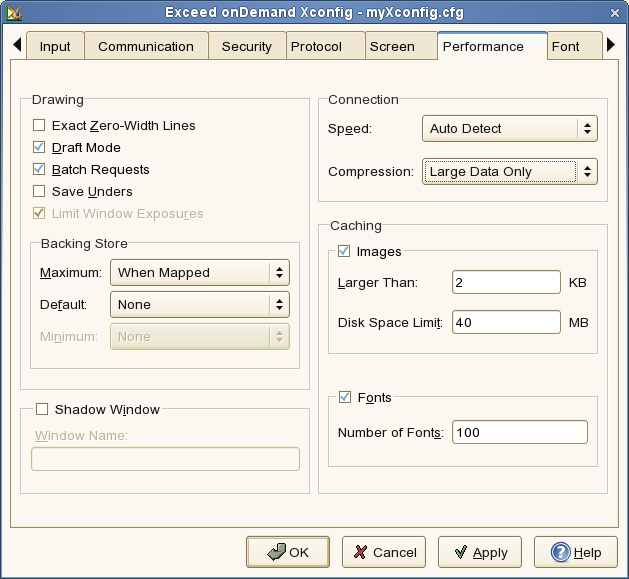Disable the Draft Mode checkbox
629x579 pixels.
[x=39, y=148]
